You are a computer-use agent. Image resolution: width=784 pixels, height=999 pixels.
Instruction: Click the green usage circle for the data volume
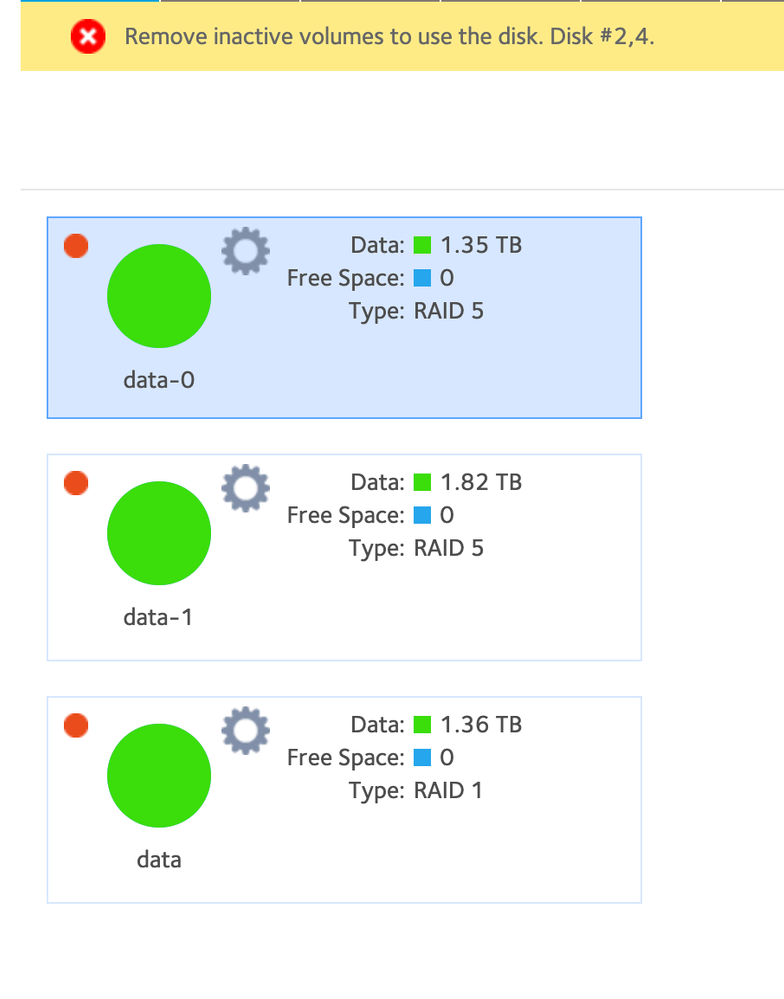point(159,775)
